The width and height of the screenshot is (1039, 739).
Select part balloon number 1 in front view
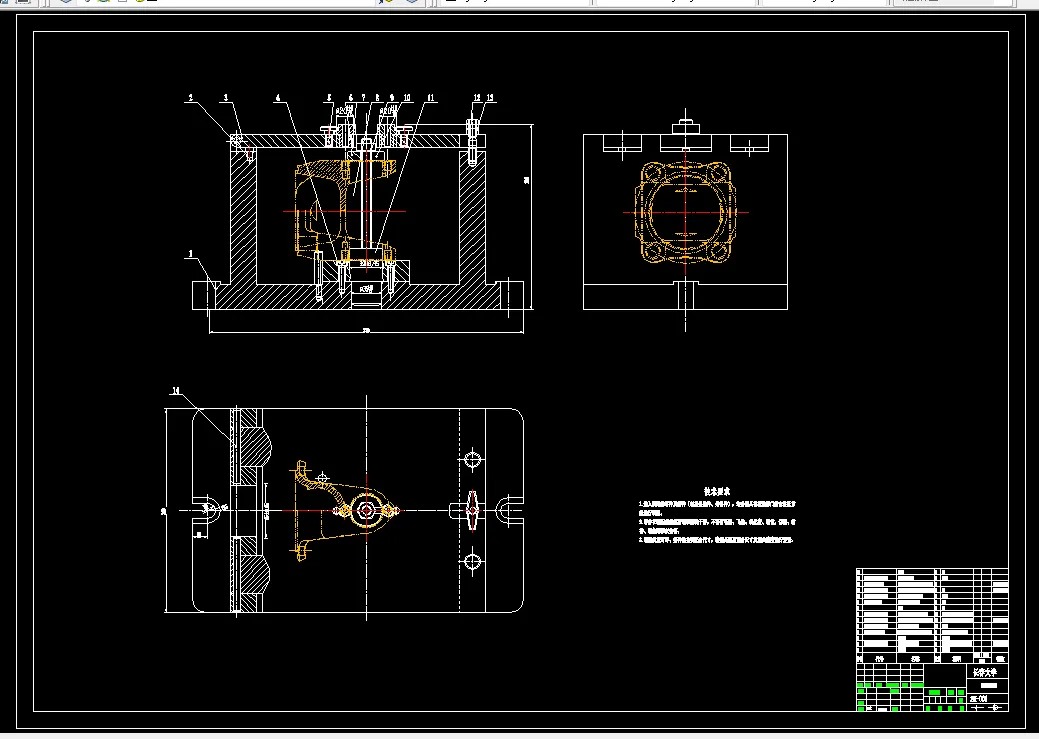click(191, 254)
